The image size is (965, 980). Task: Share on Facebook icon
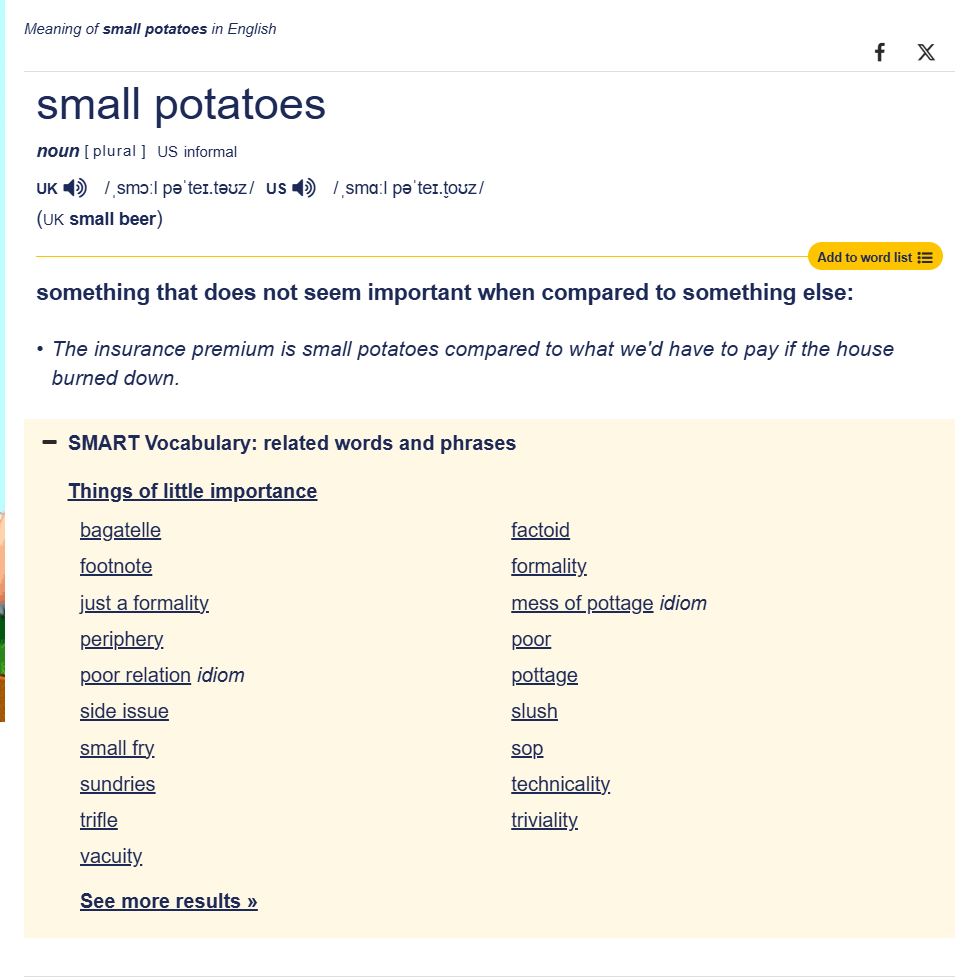tap(880, 53)
